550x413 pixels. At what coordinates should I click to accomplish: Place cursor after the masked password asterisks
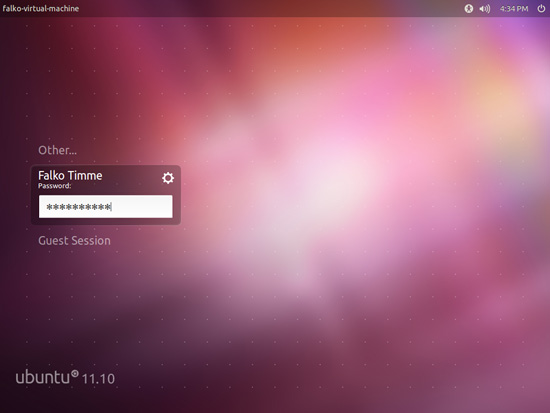[x=112, y=207]
